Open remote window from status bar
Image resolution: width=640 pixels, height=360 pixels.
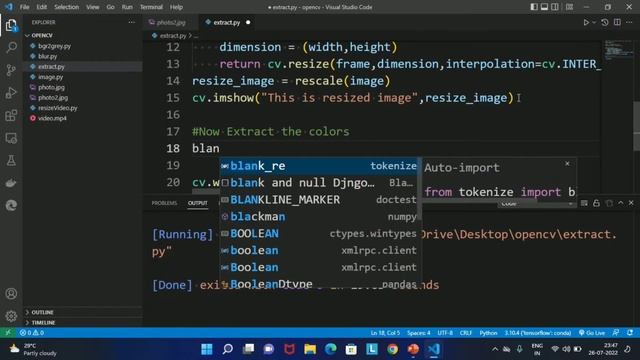(x=8, y=333)
